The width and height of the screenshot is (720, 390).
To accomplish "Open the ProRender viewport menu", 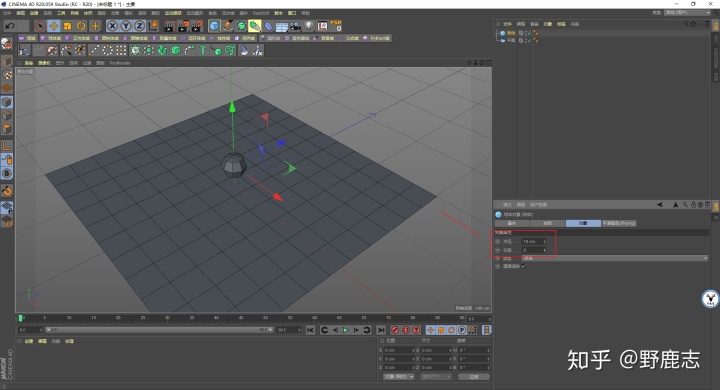I will (120, 63).
